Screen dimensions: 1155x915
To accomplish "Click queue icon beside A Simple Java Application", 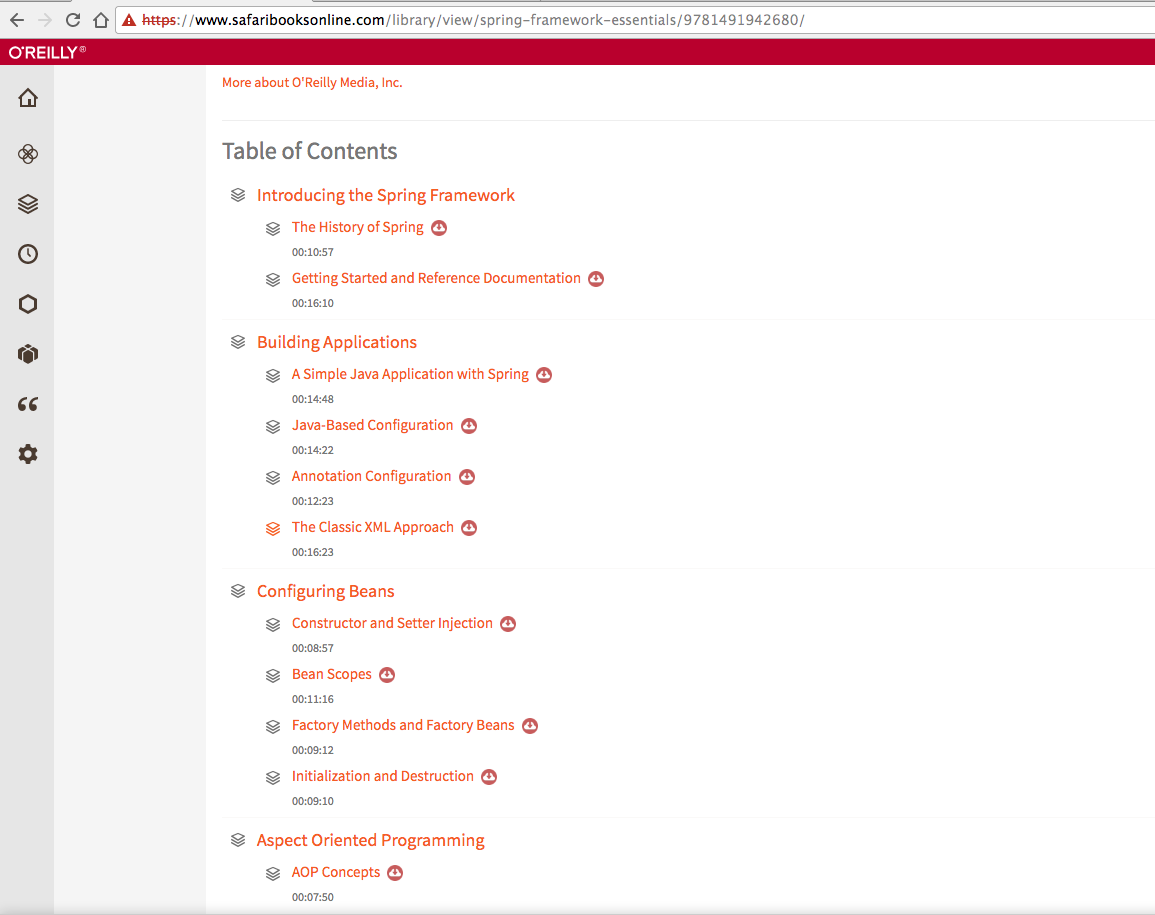I will click(x=273, y=375).
